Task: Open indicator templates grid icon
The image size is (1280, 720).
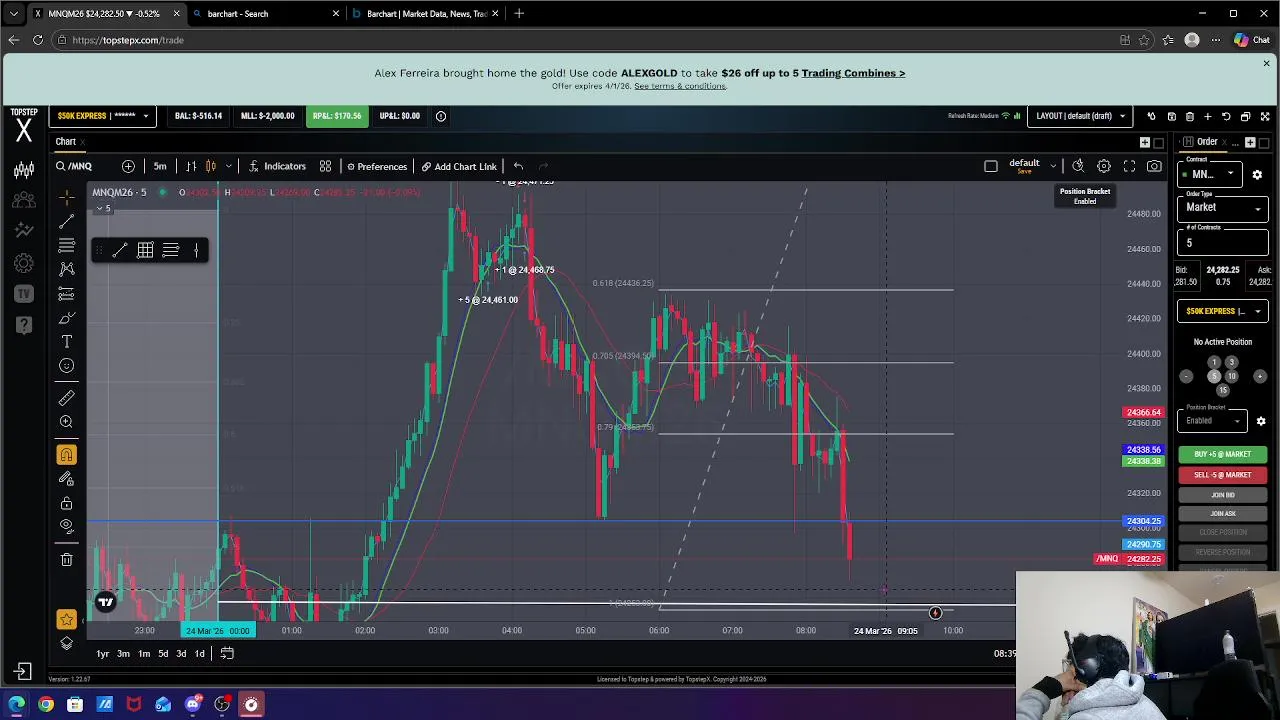Action: pos(325,166)
